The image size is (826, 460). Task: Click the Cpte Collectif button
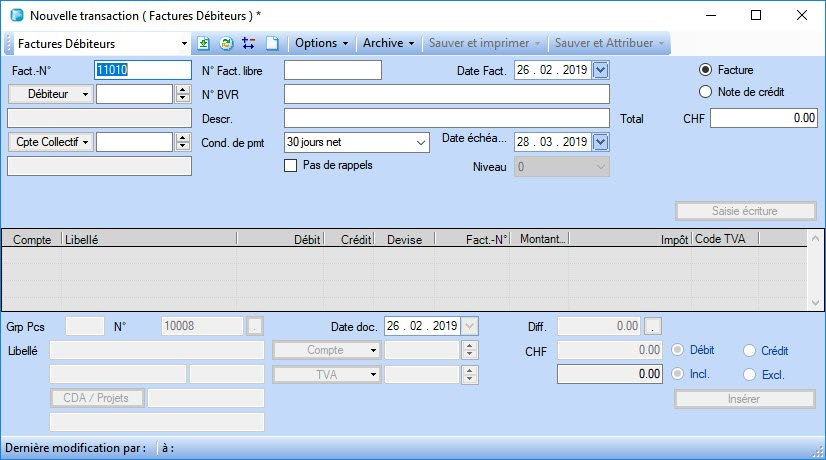point(50,142)
